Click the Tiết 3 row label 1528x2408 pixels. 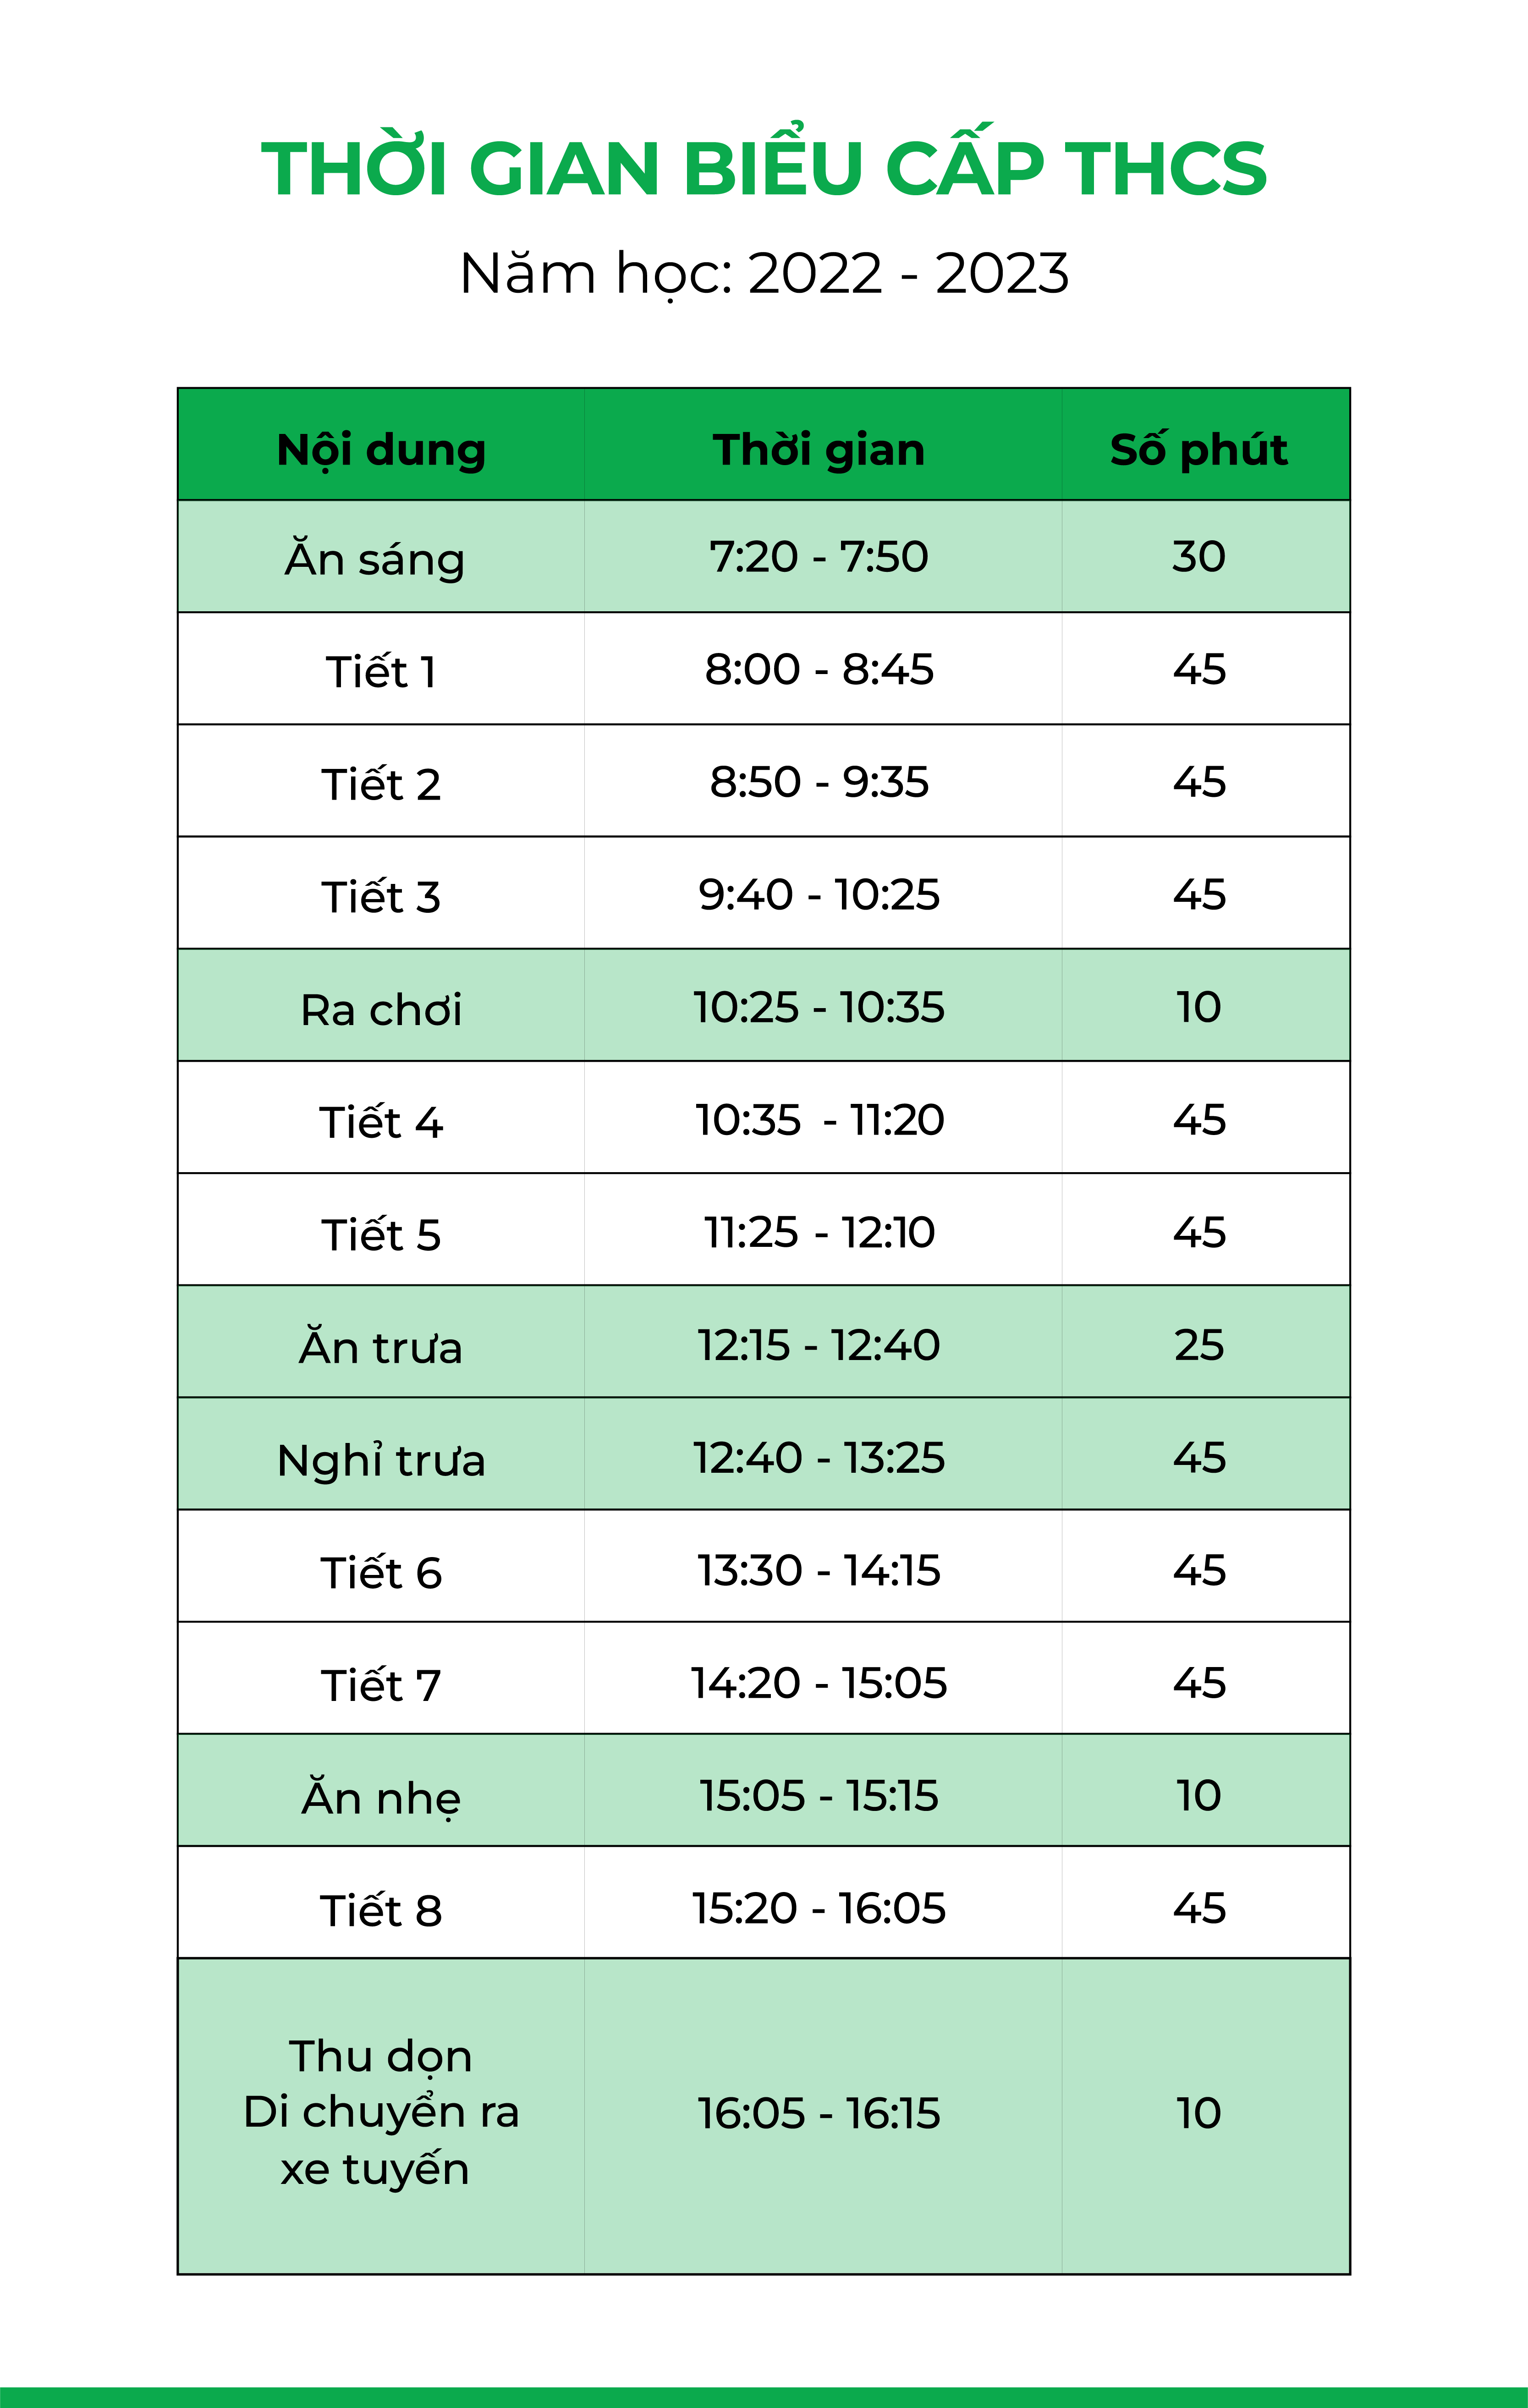tap(381, 896)
